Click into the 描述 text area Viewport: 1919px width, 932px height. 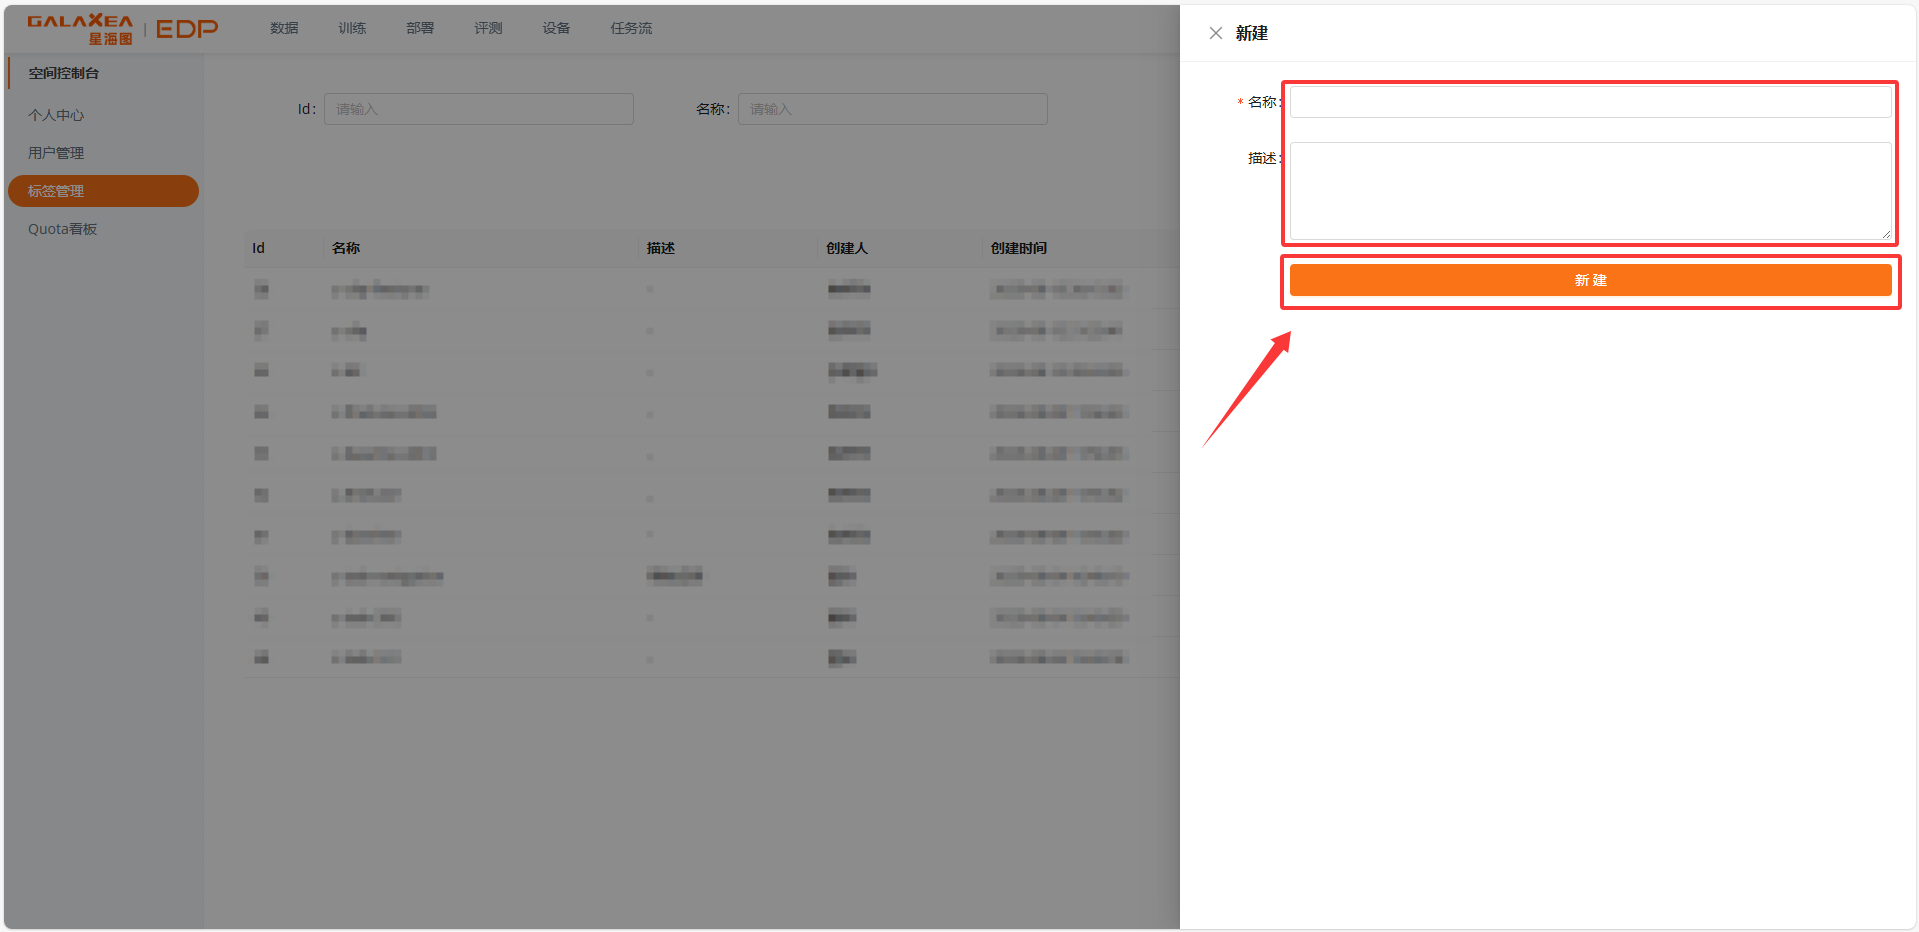1589,190
